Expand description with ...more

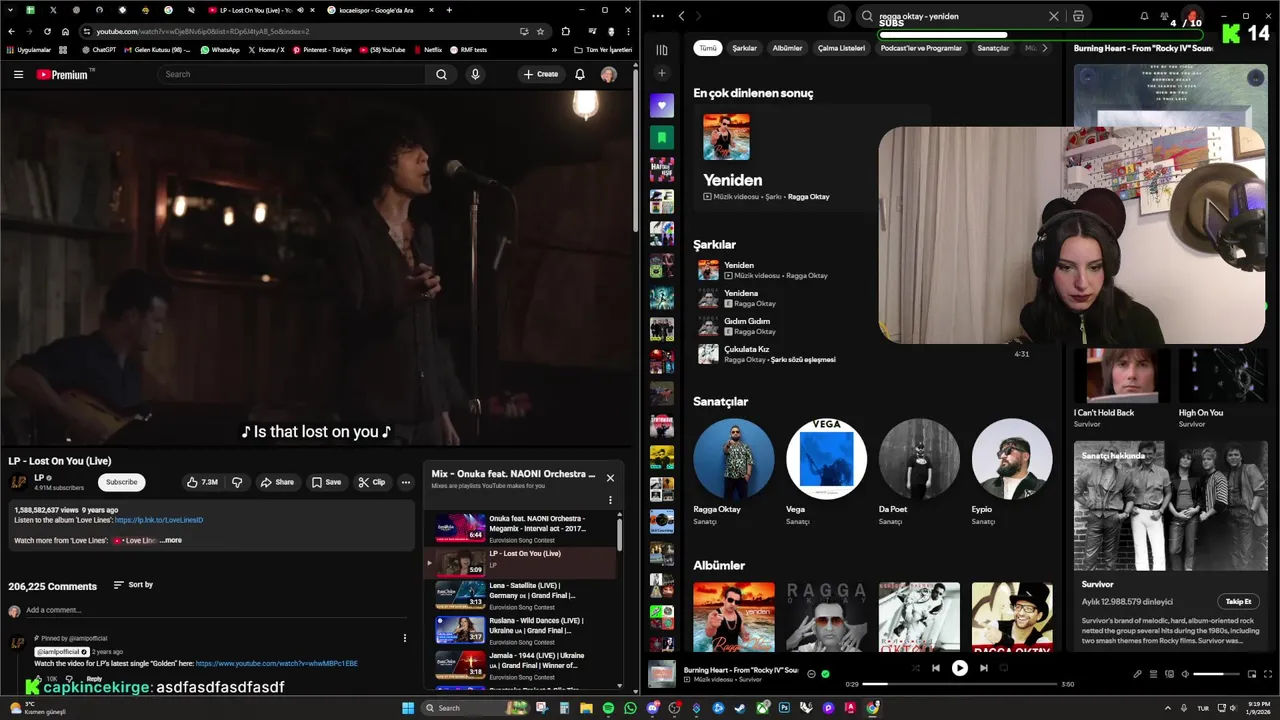click(x=170, y=540)
